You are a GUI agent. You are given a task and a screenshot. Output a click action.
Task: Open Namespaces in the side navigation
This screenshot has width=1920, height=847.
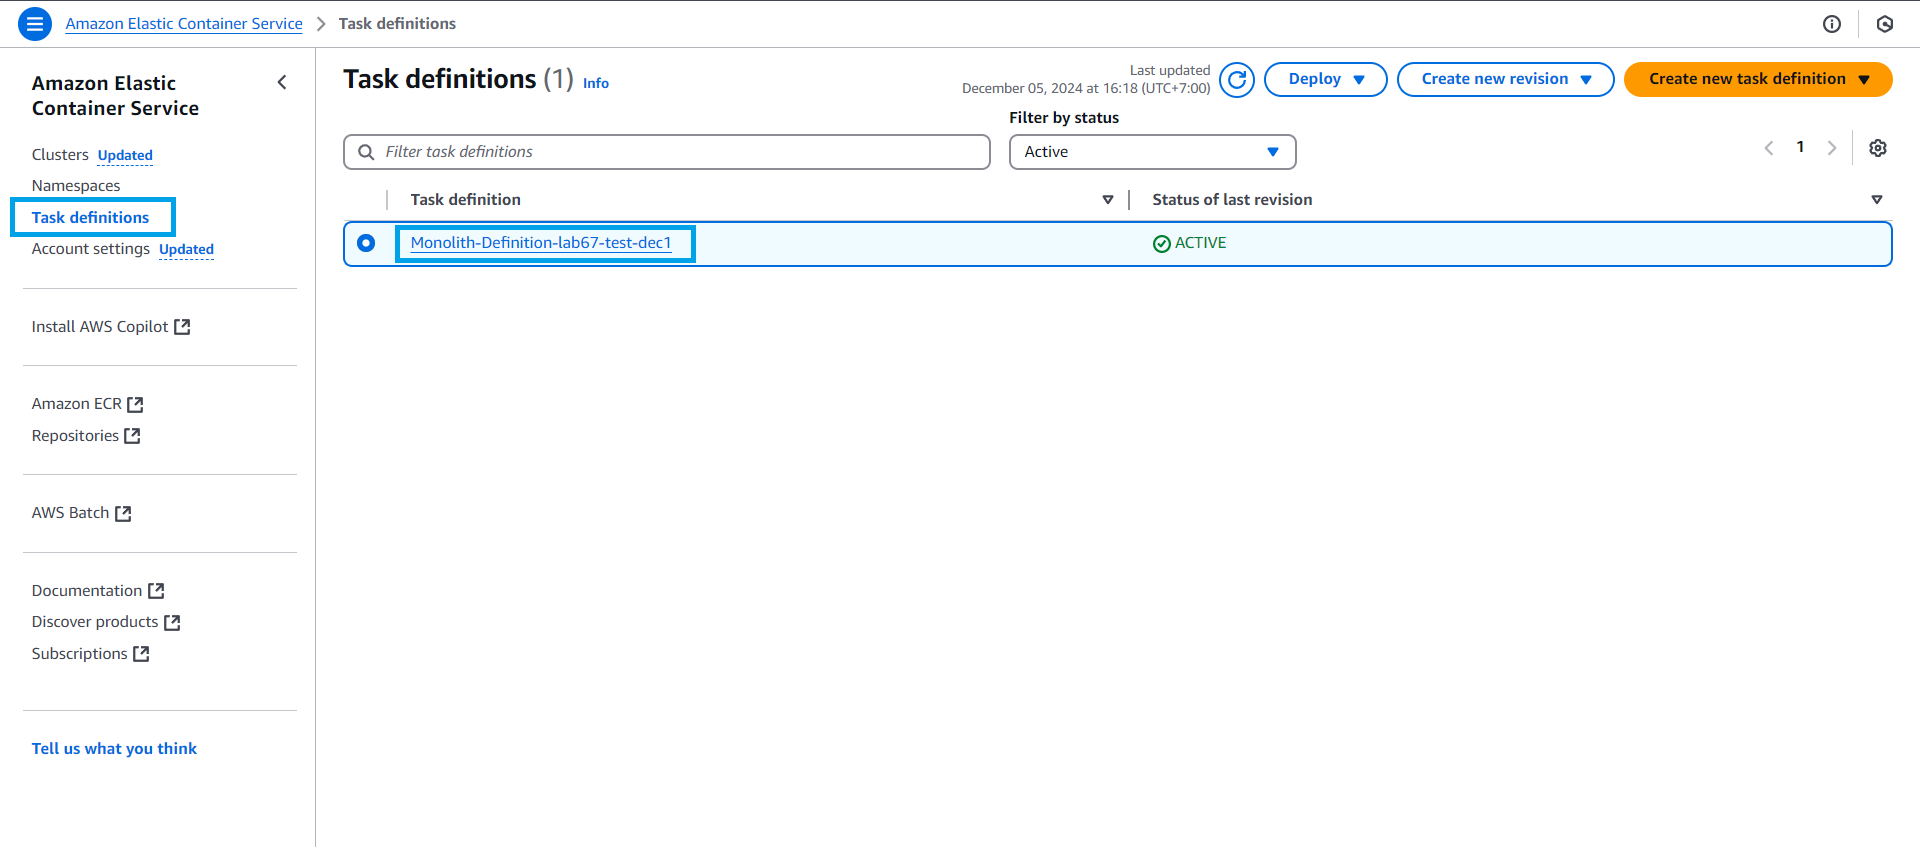pyautogui.click(x=76, y=186)
